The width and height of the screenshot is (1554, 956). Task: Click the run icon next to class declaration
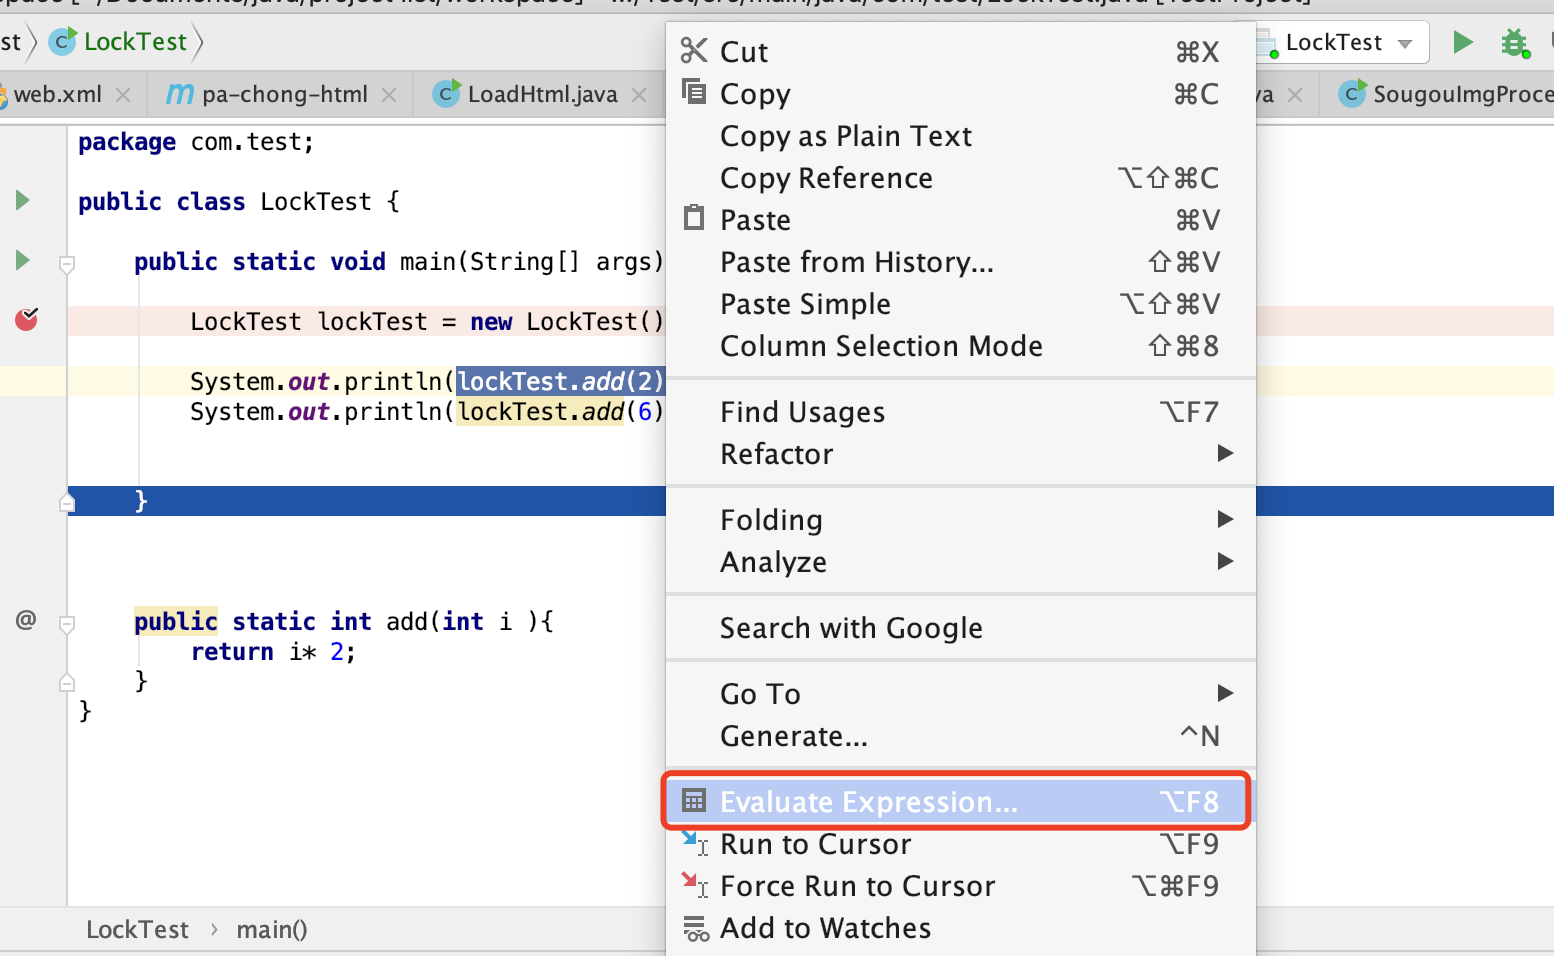point(22,200)
